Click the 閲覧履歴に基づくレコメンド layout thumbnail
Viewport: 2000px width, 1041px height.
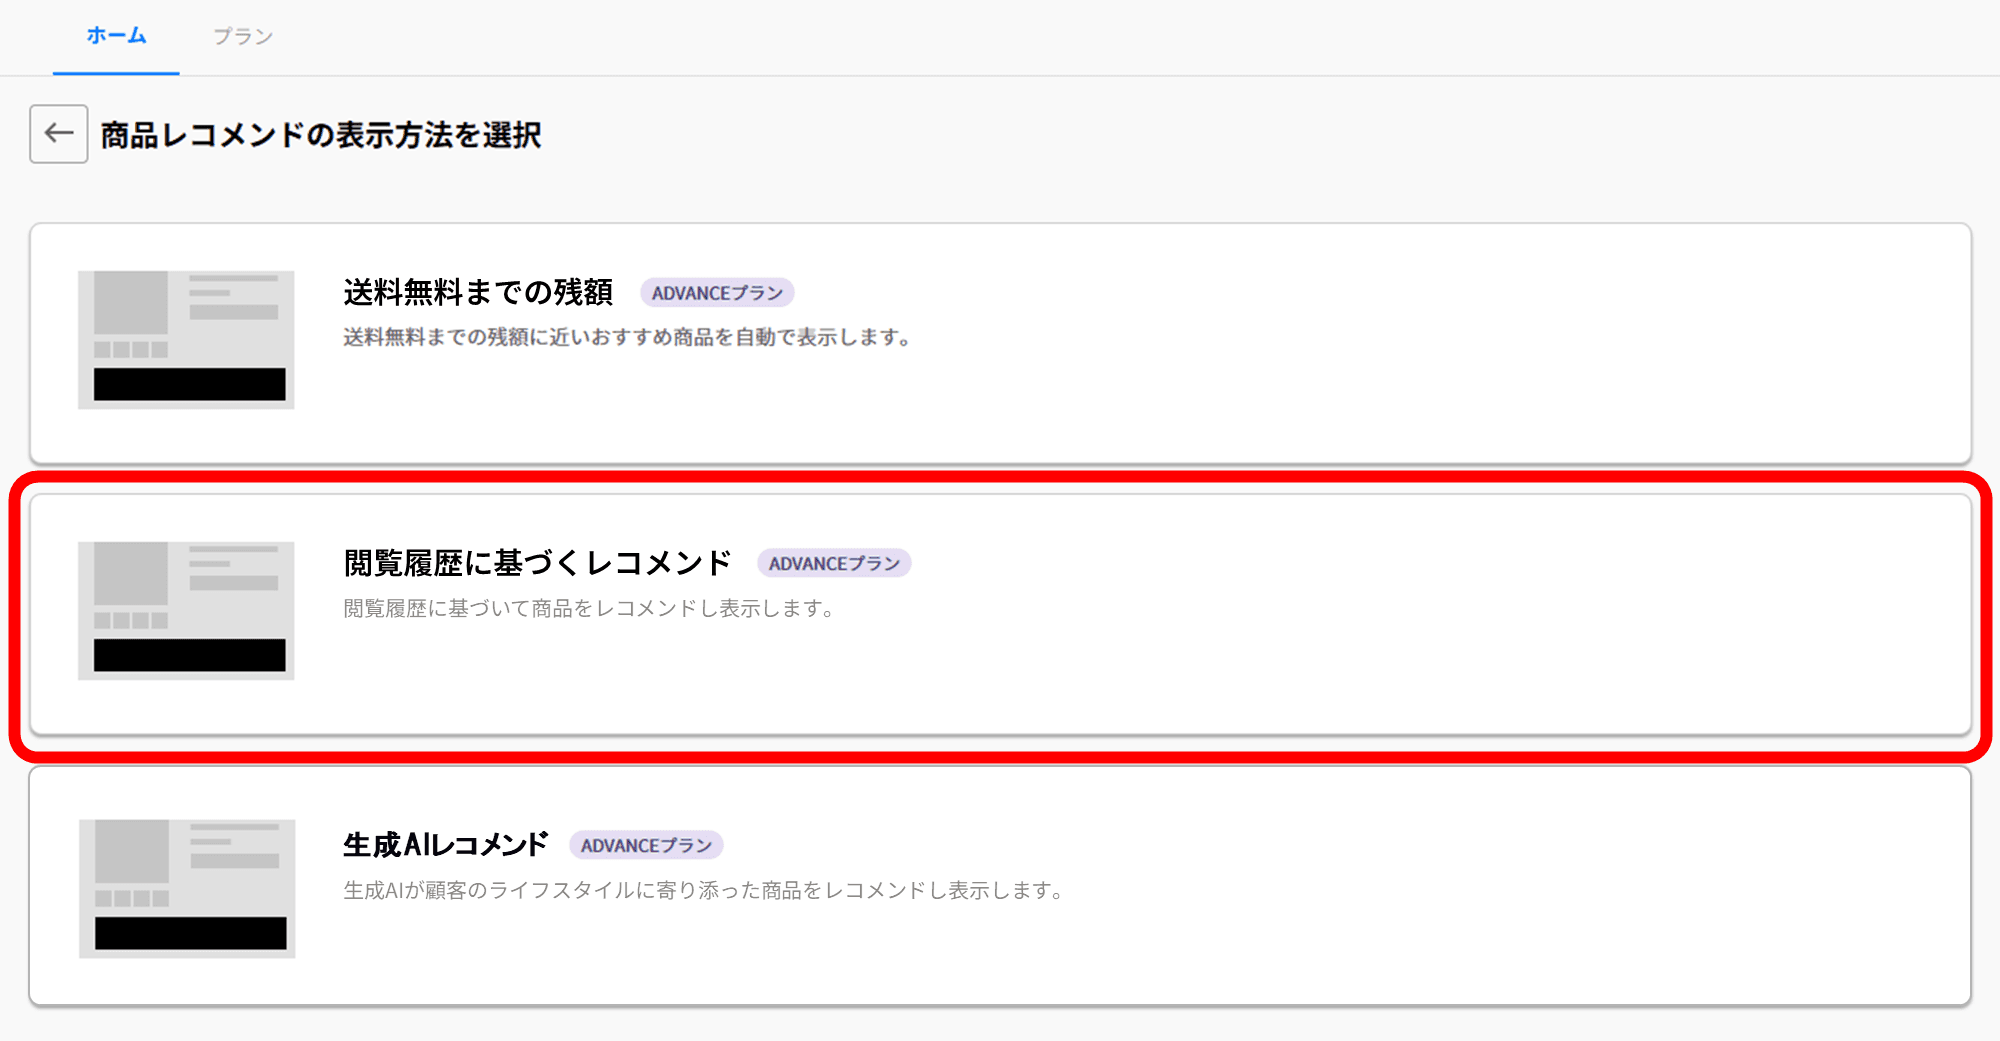pos(186,610)
